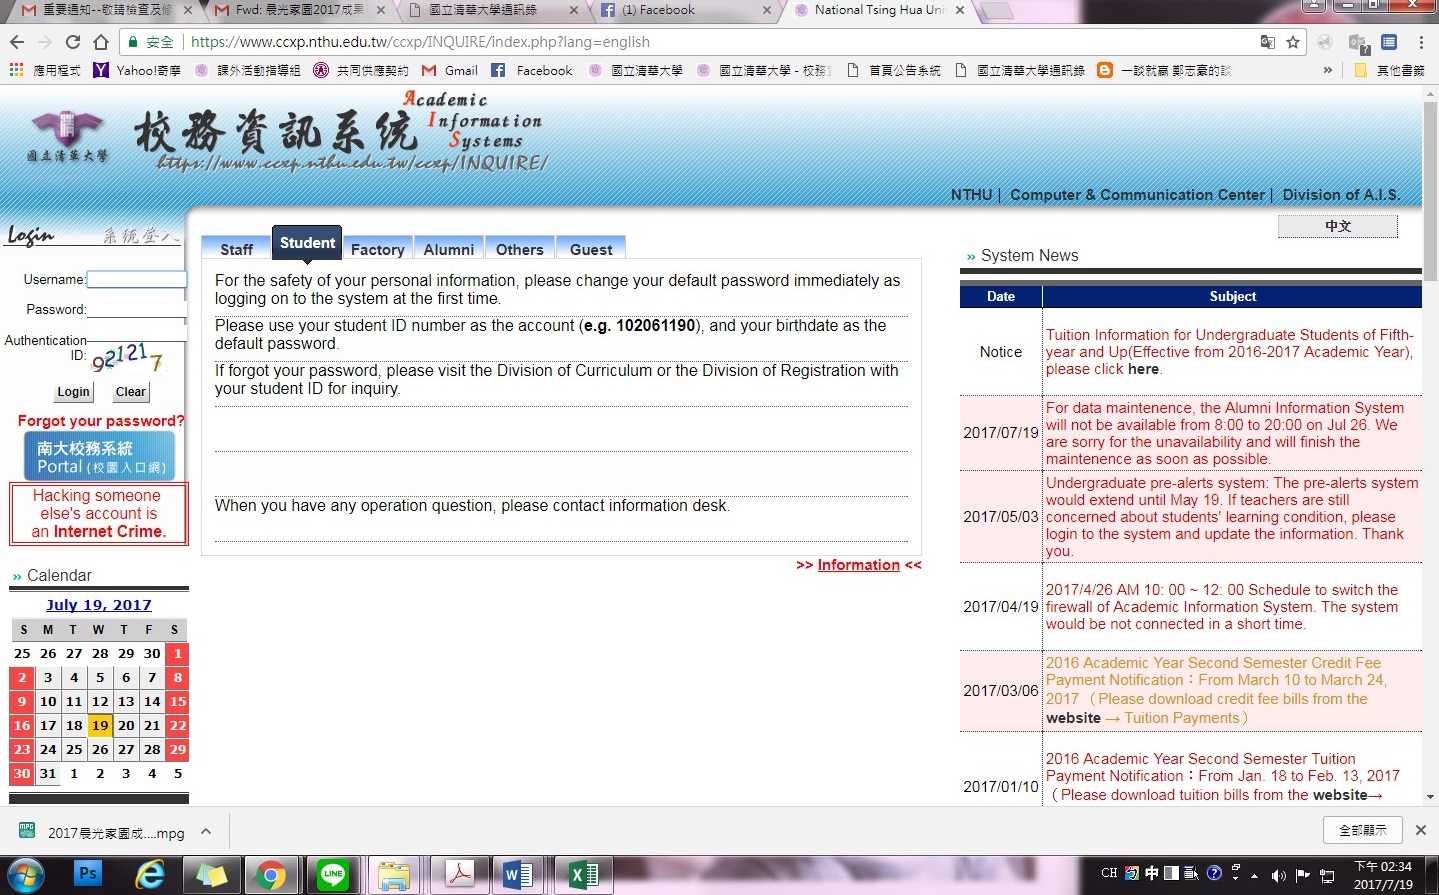Screen dimensions: 1439x895
Task: Click the Login button
Action: pyautogui.click(x=73, y=392)
